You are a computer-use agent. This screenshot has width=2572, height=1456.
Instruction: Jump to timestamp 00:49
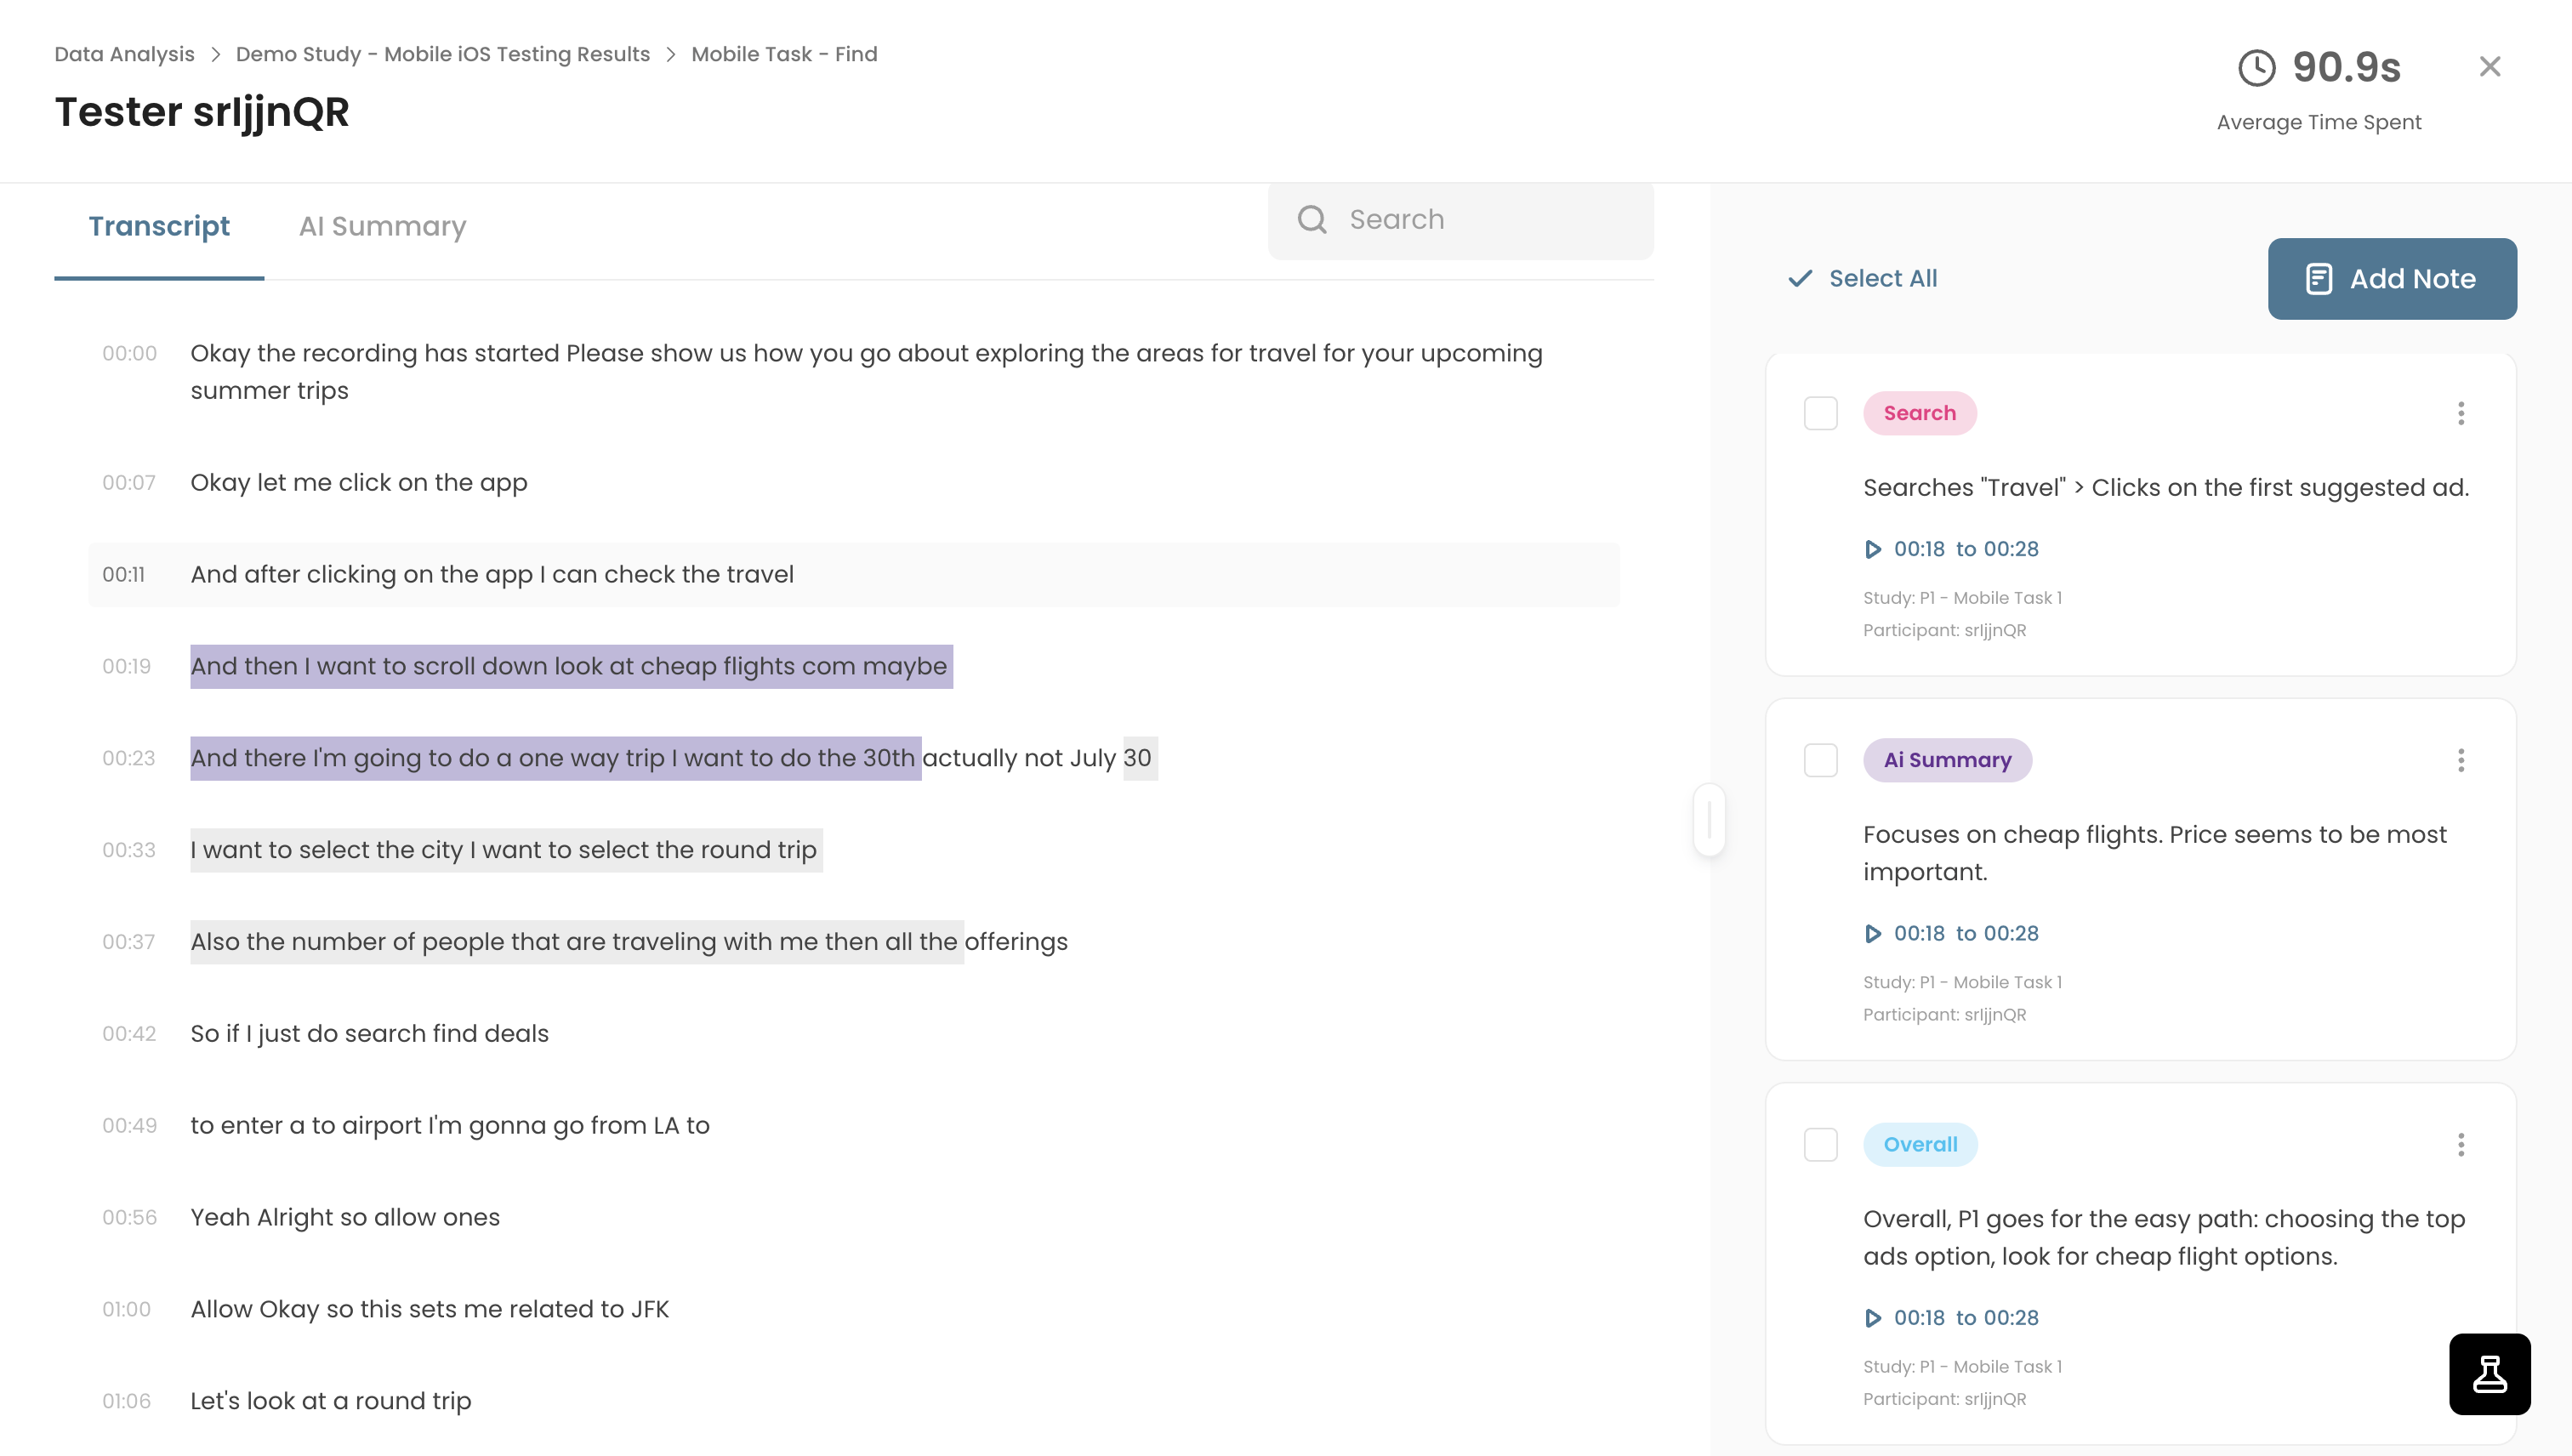click(x=129, y=1126)
